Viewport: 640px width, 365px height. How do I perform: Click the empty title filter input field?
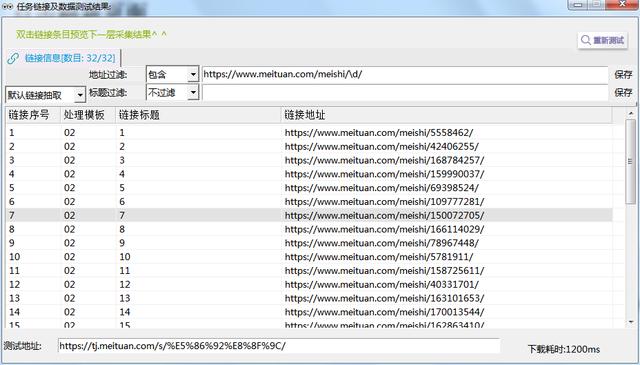[405, 93]
